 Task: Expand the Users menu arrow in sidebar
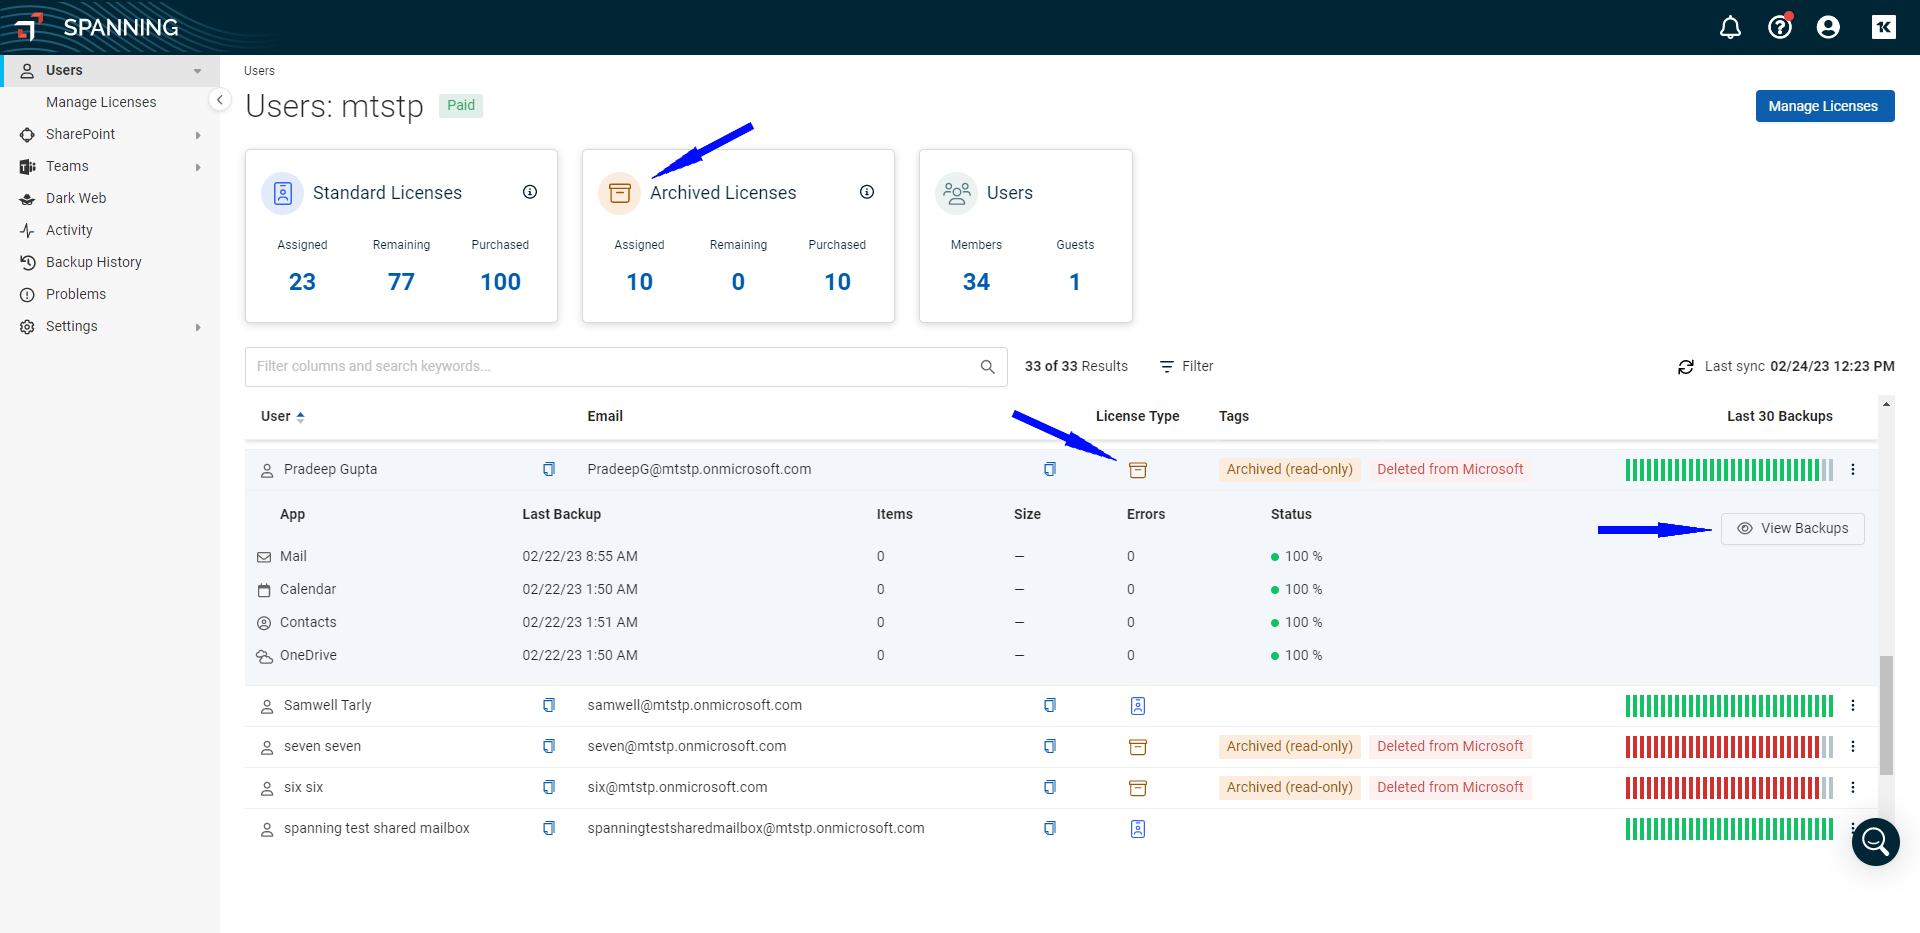197,71
